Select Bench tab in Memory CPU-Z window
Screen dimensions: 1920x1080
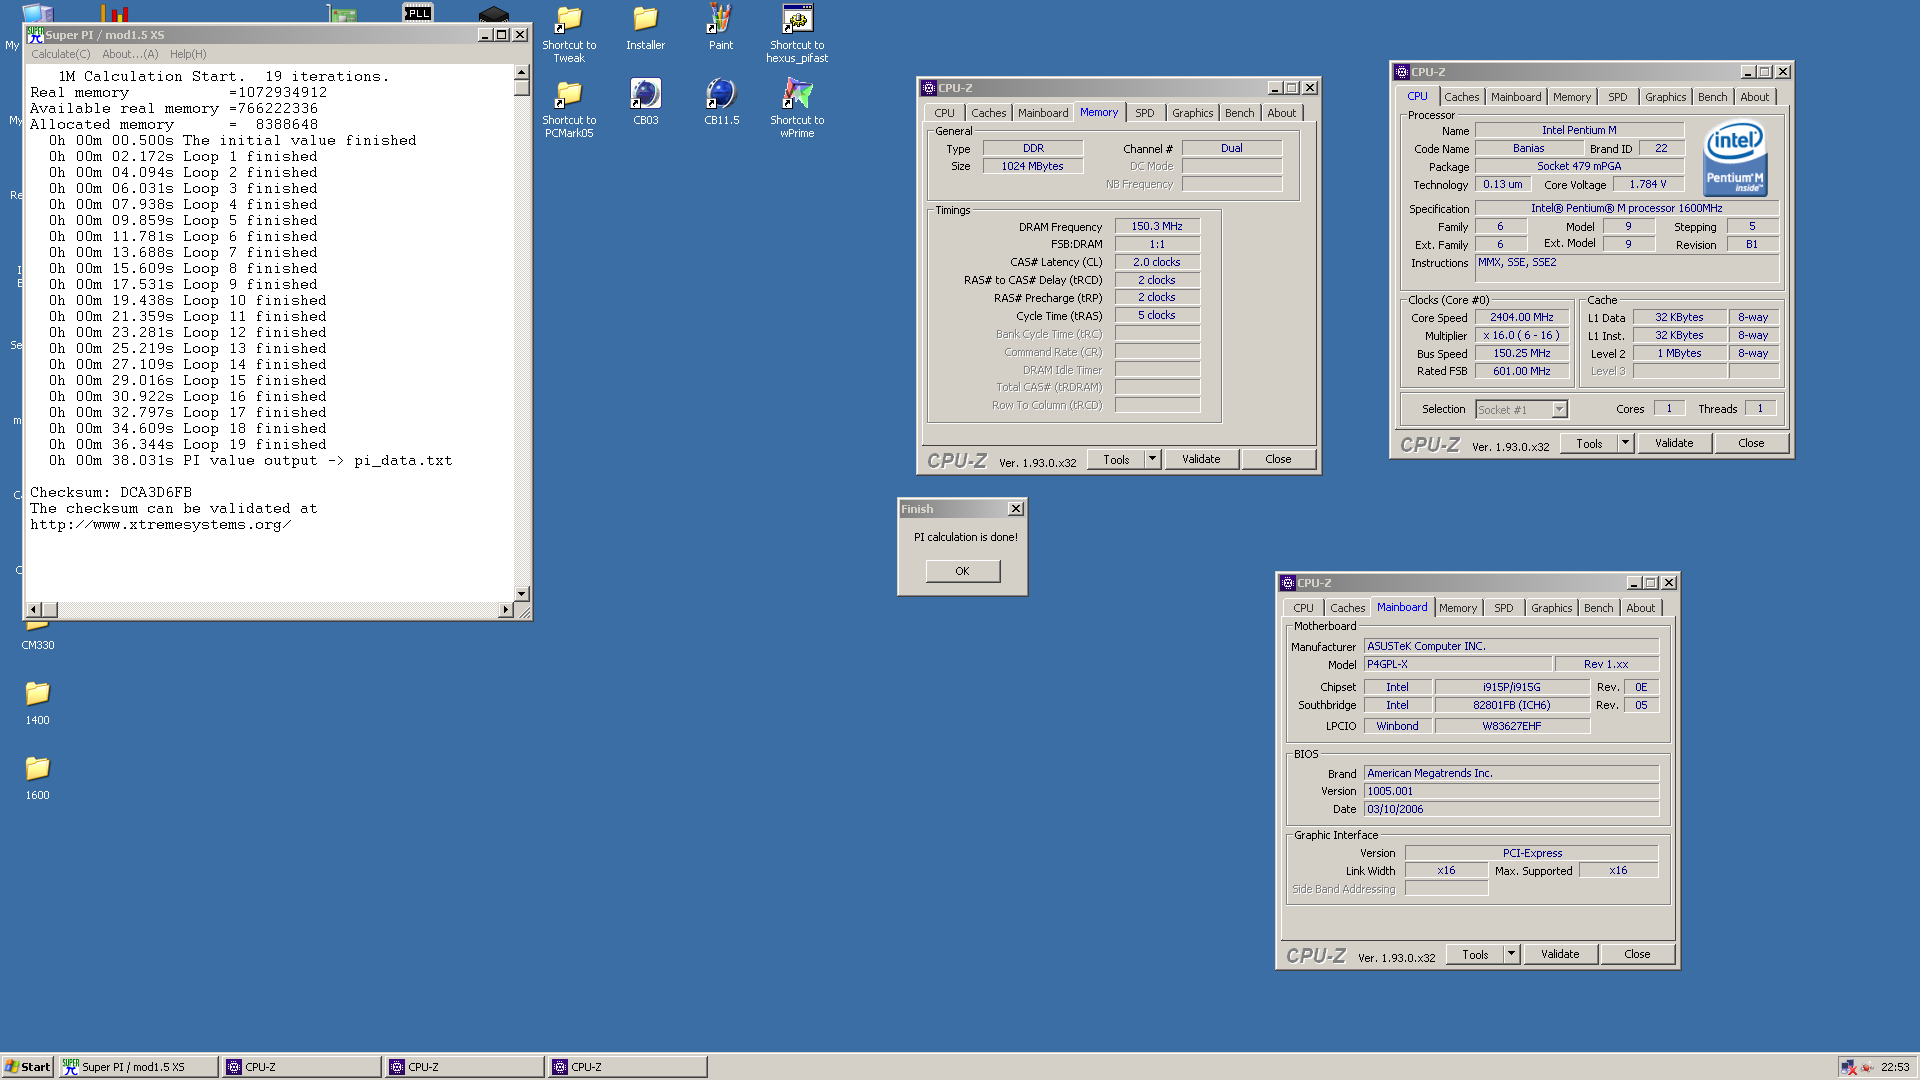[x=1239, y=113]
